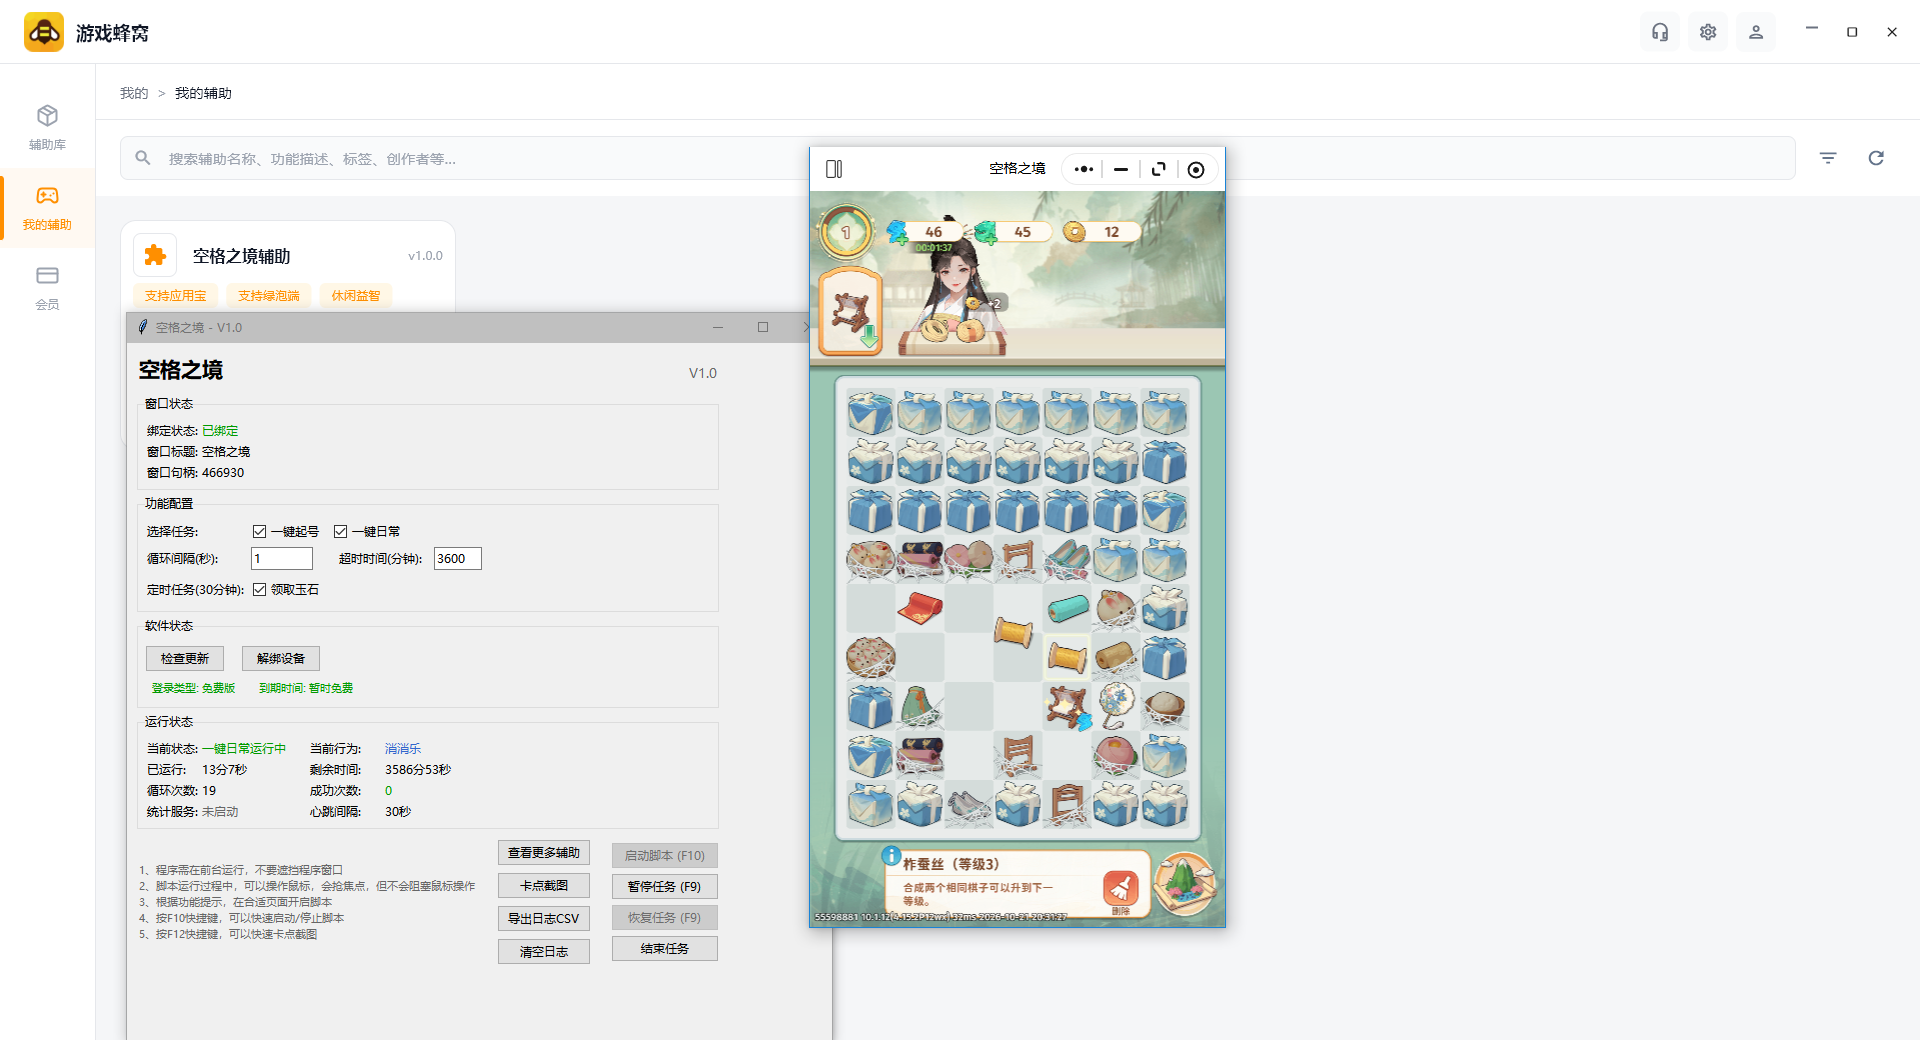Open the three-dots menu in game window
This screenshot has width=1920, height=1040.
coord(1084,169)
